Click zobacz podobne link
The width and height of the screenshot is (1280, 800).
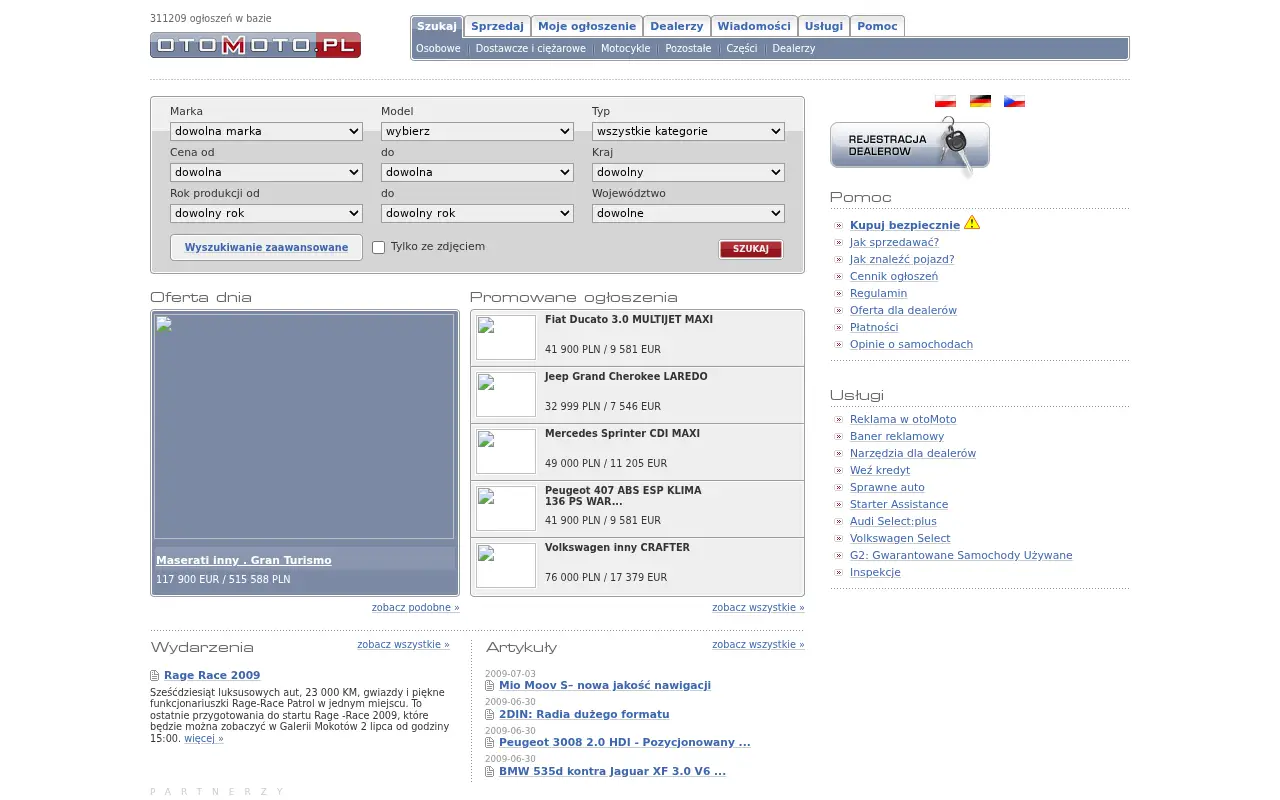[x=416, y=607]
